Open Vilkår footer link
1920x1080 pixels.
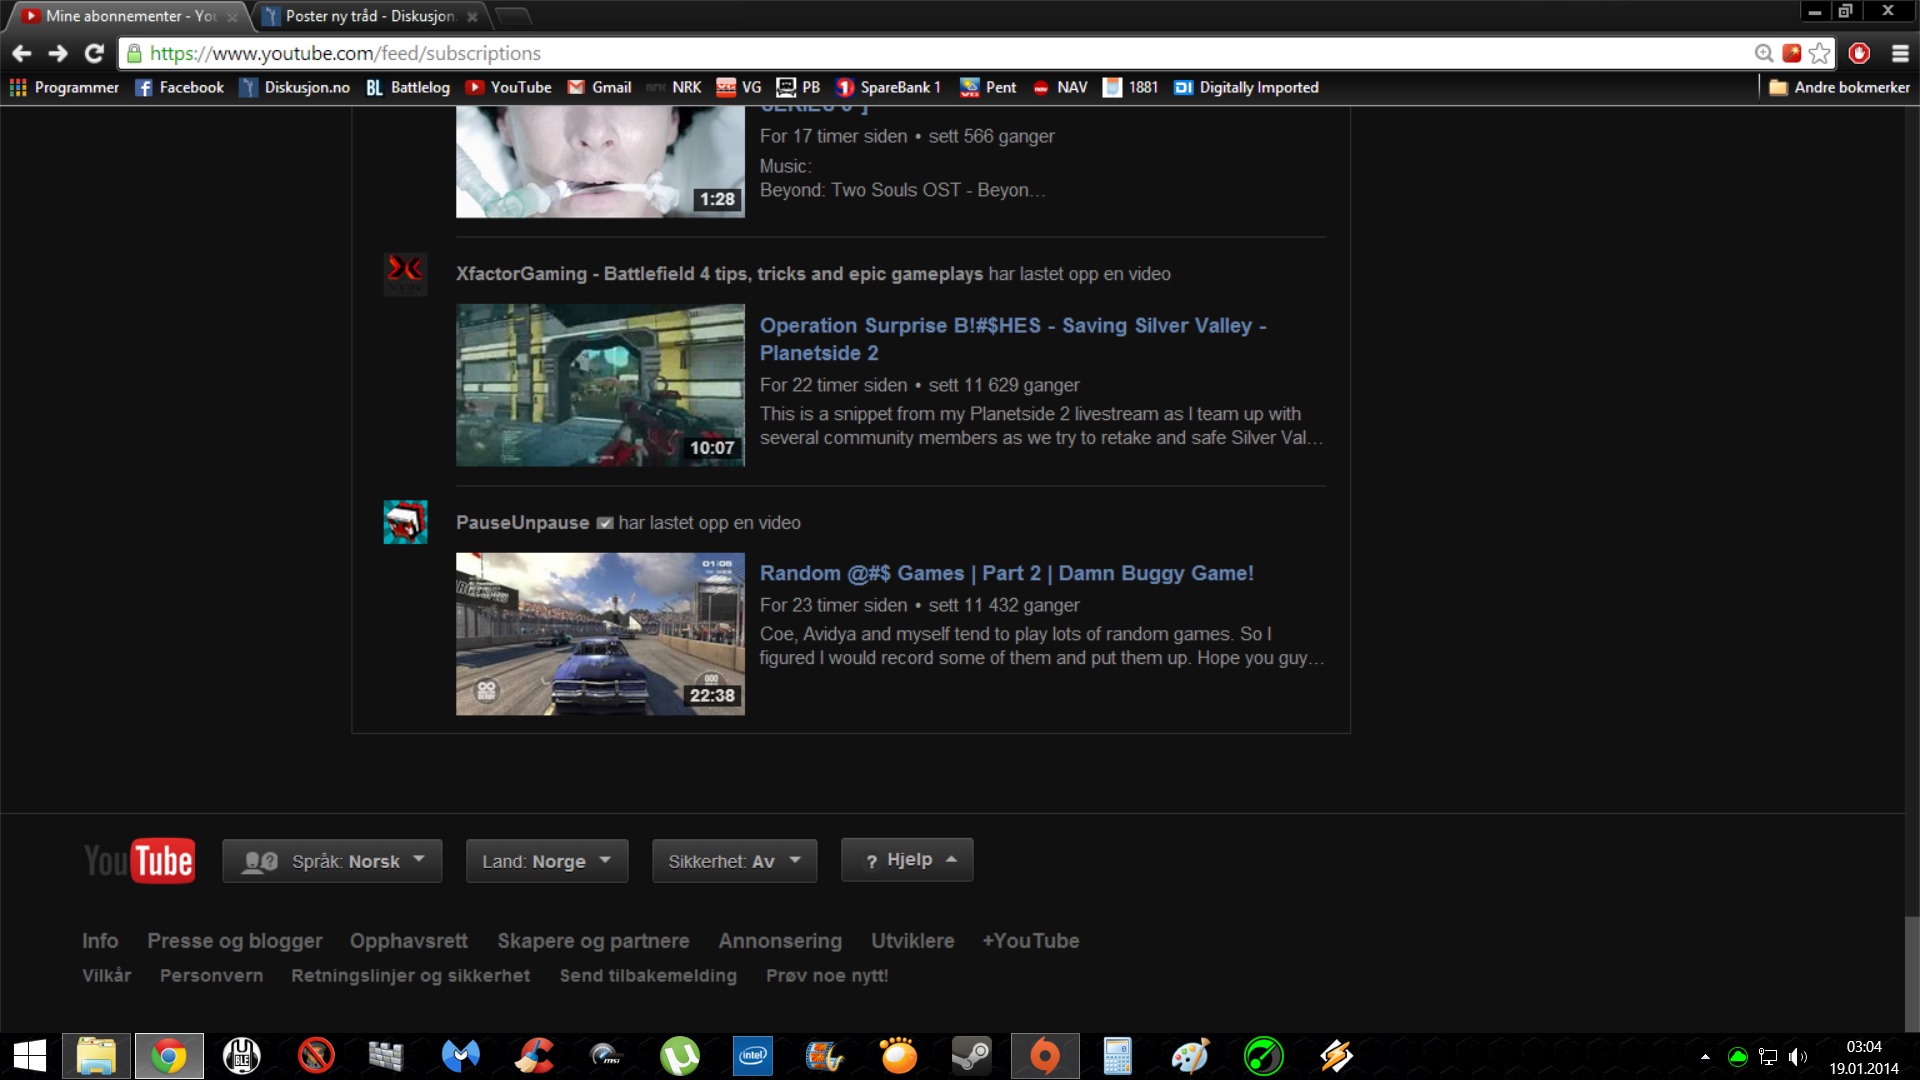[x=107, y=976]
